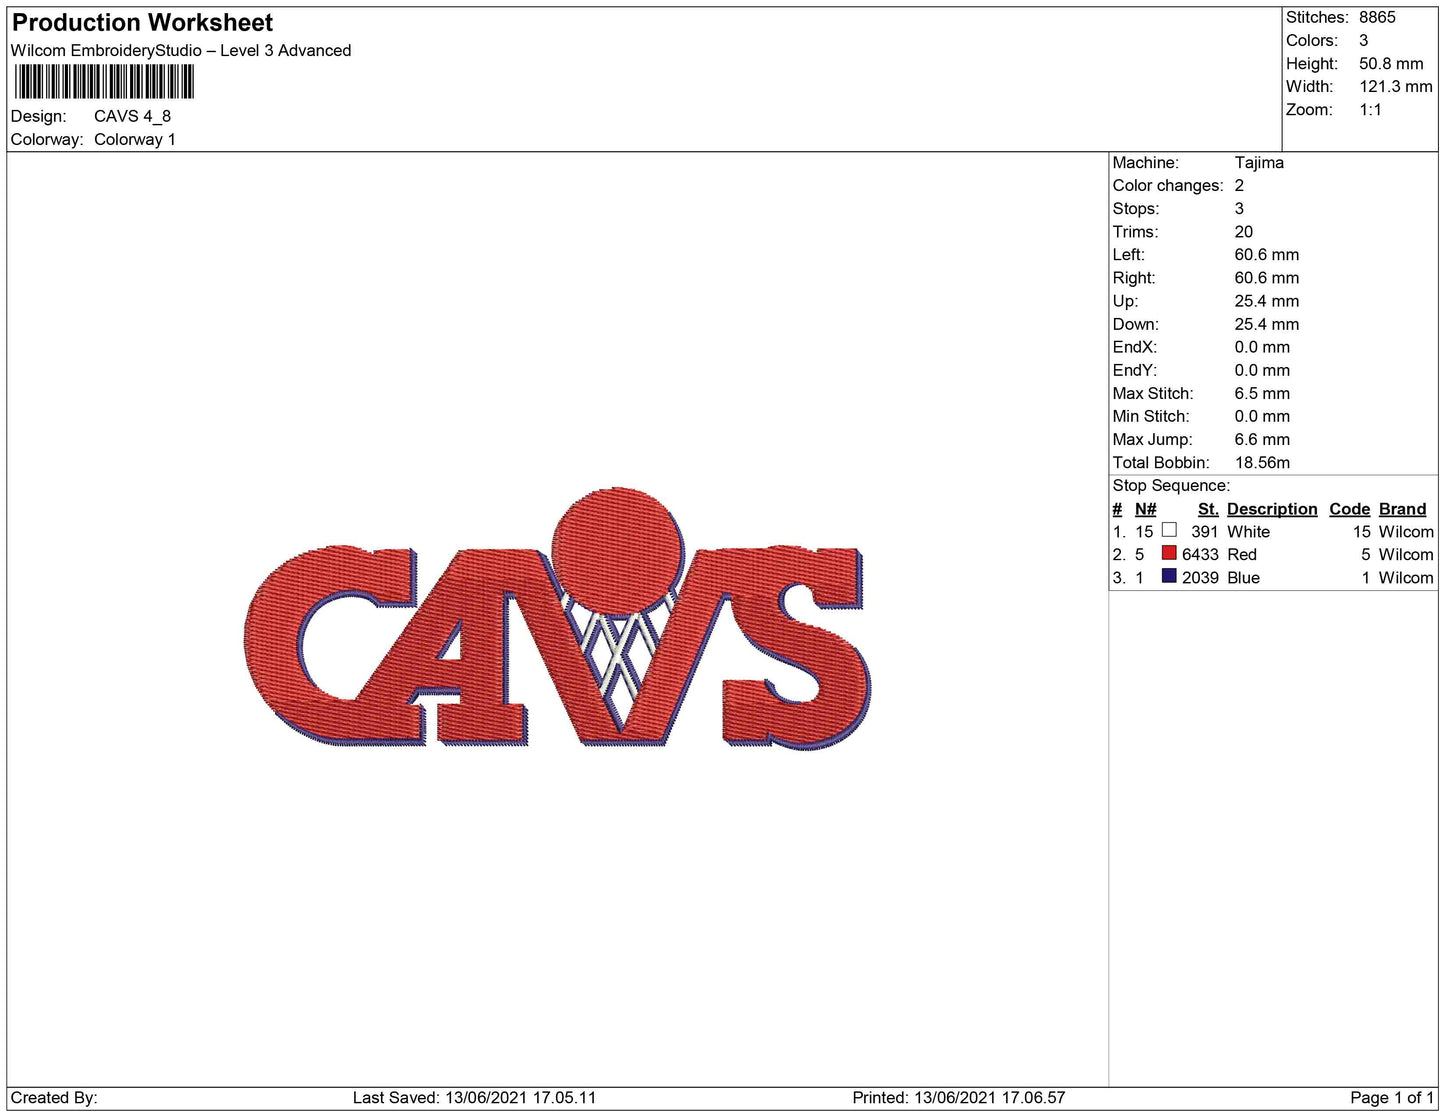
Task: Click the Blue color swatch for Wilcom thread
Action: coord(1168,578)
